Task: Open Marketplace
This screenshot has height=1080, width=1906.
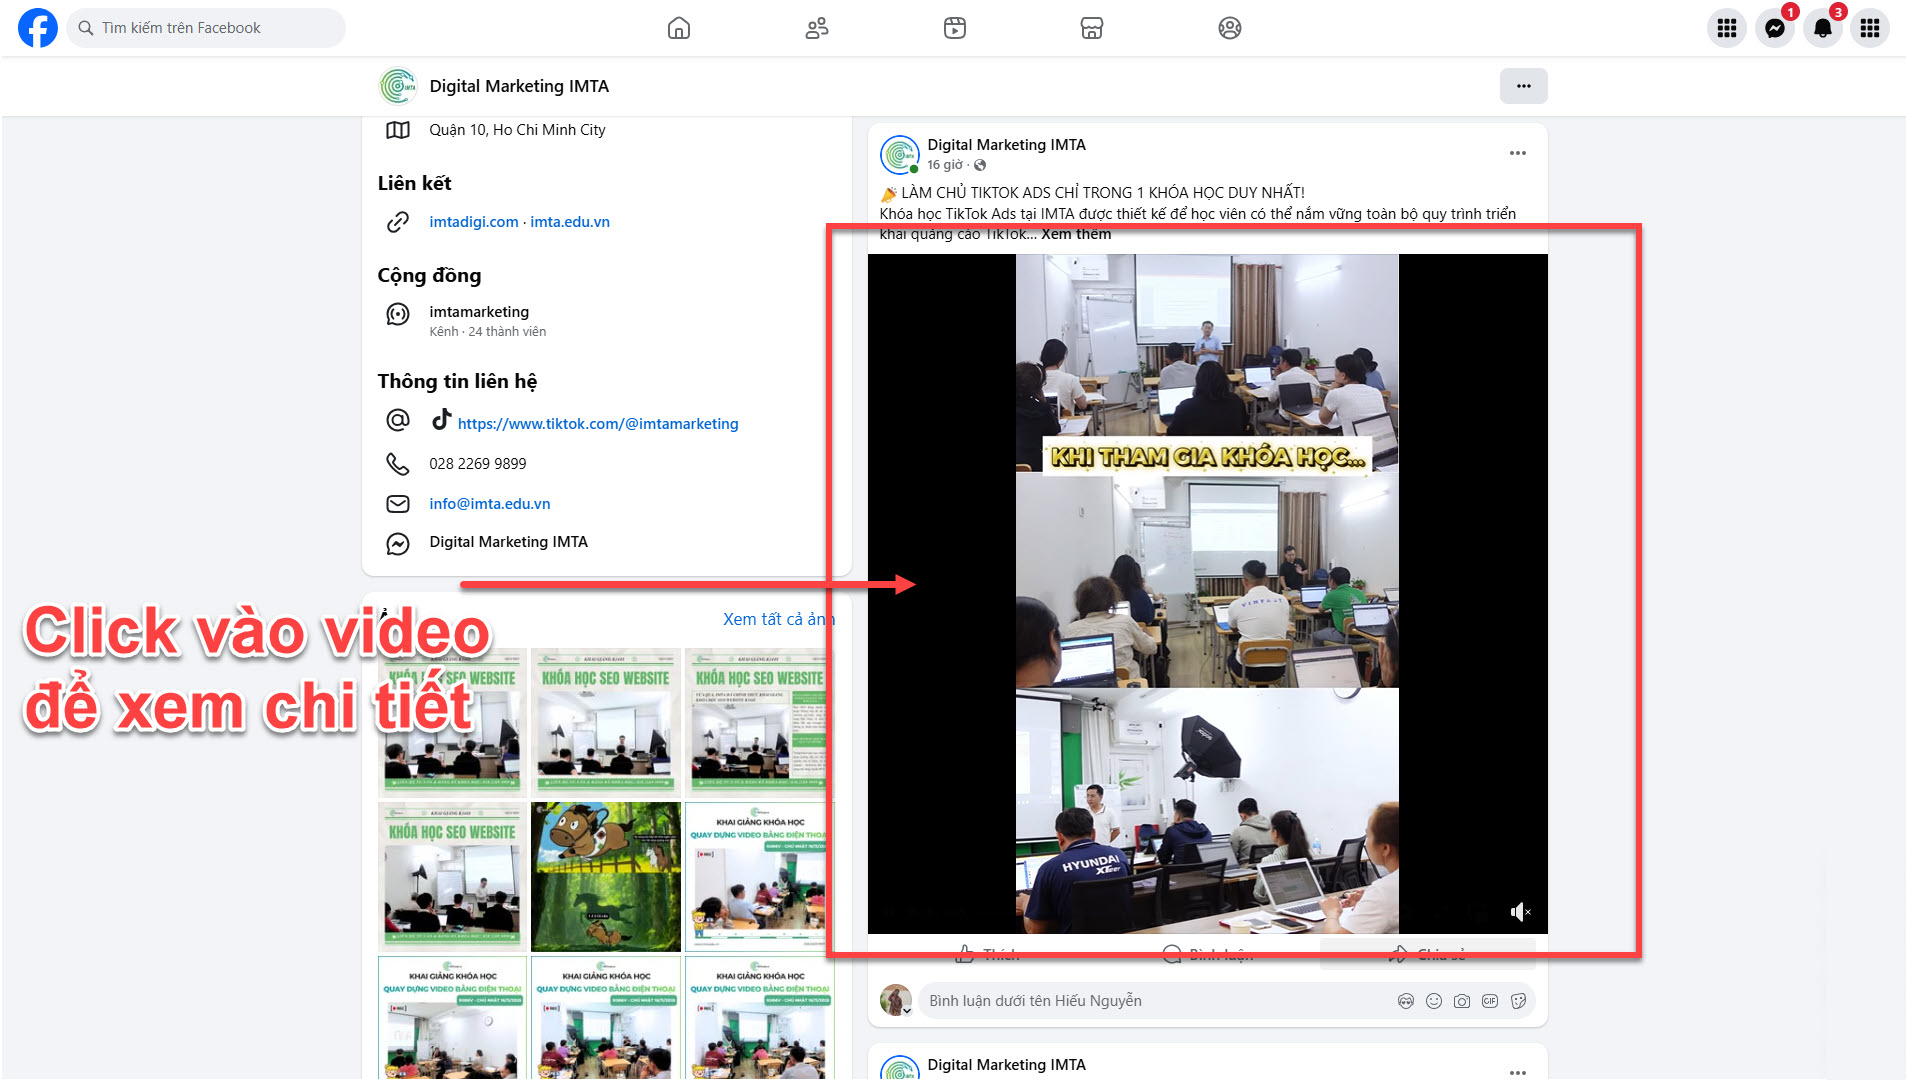Action: pos(1092,28)
